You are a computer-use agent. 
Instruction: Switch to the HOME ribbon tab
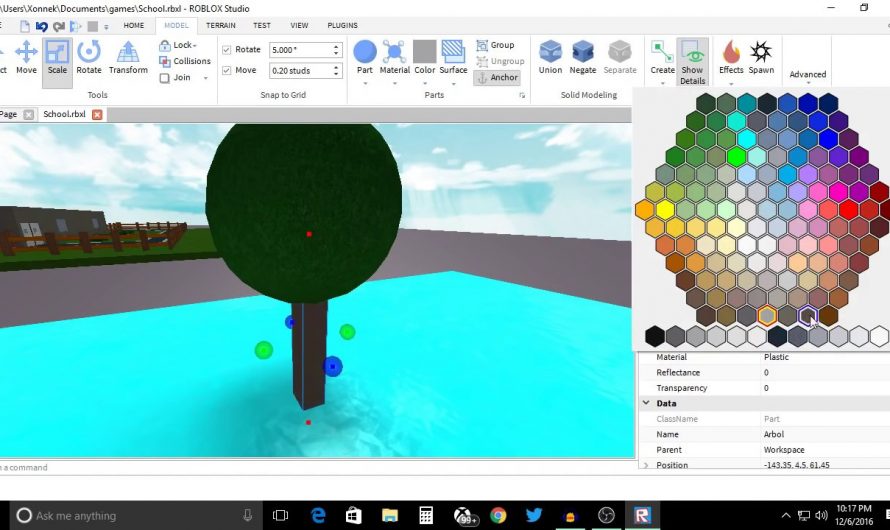click(x=134, y=26)
